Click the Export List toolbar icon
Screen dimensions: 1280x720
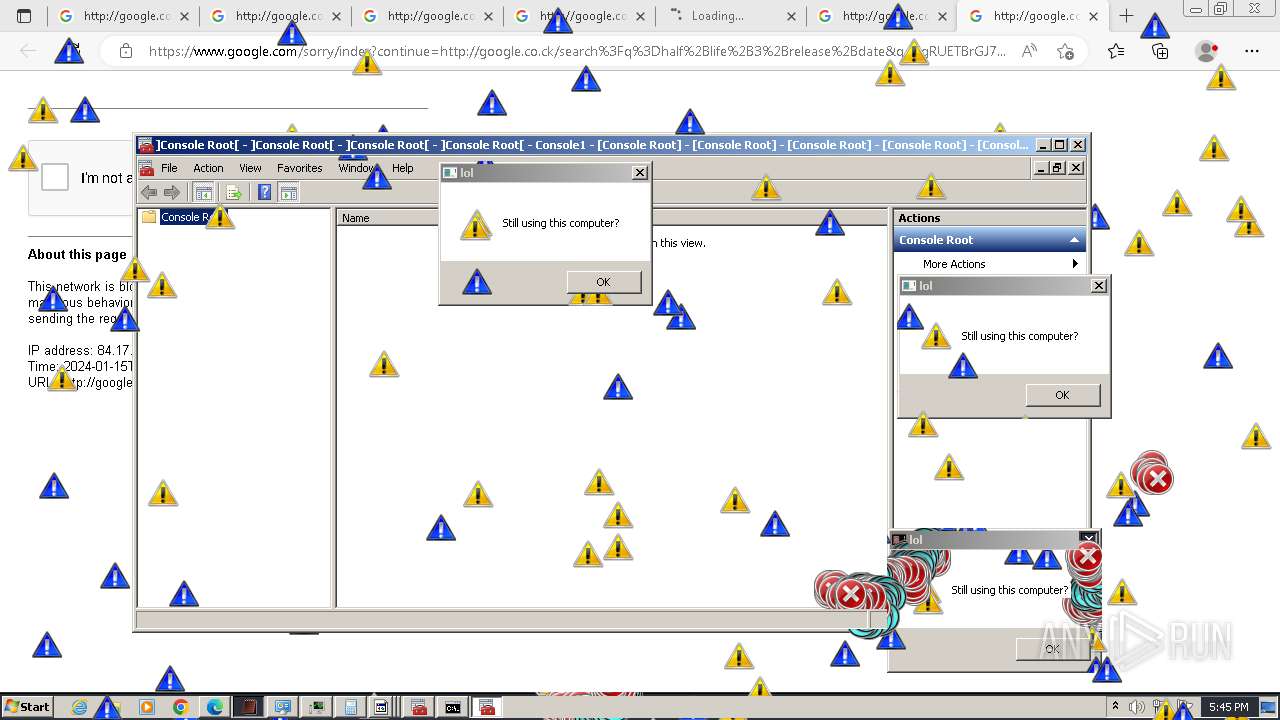tap(234, 192)
